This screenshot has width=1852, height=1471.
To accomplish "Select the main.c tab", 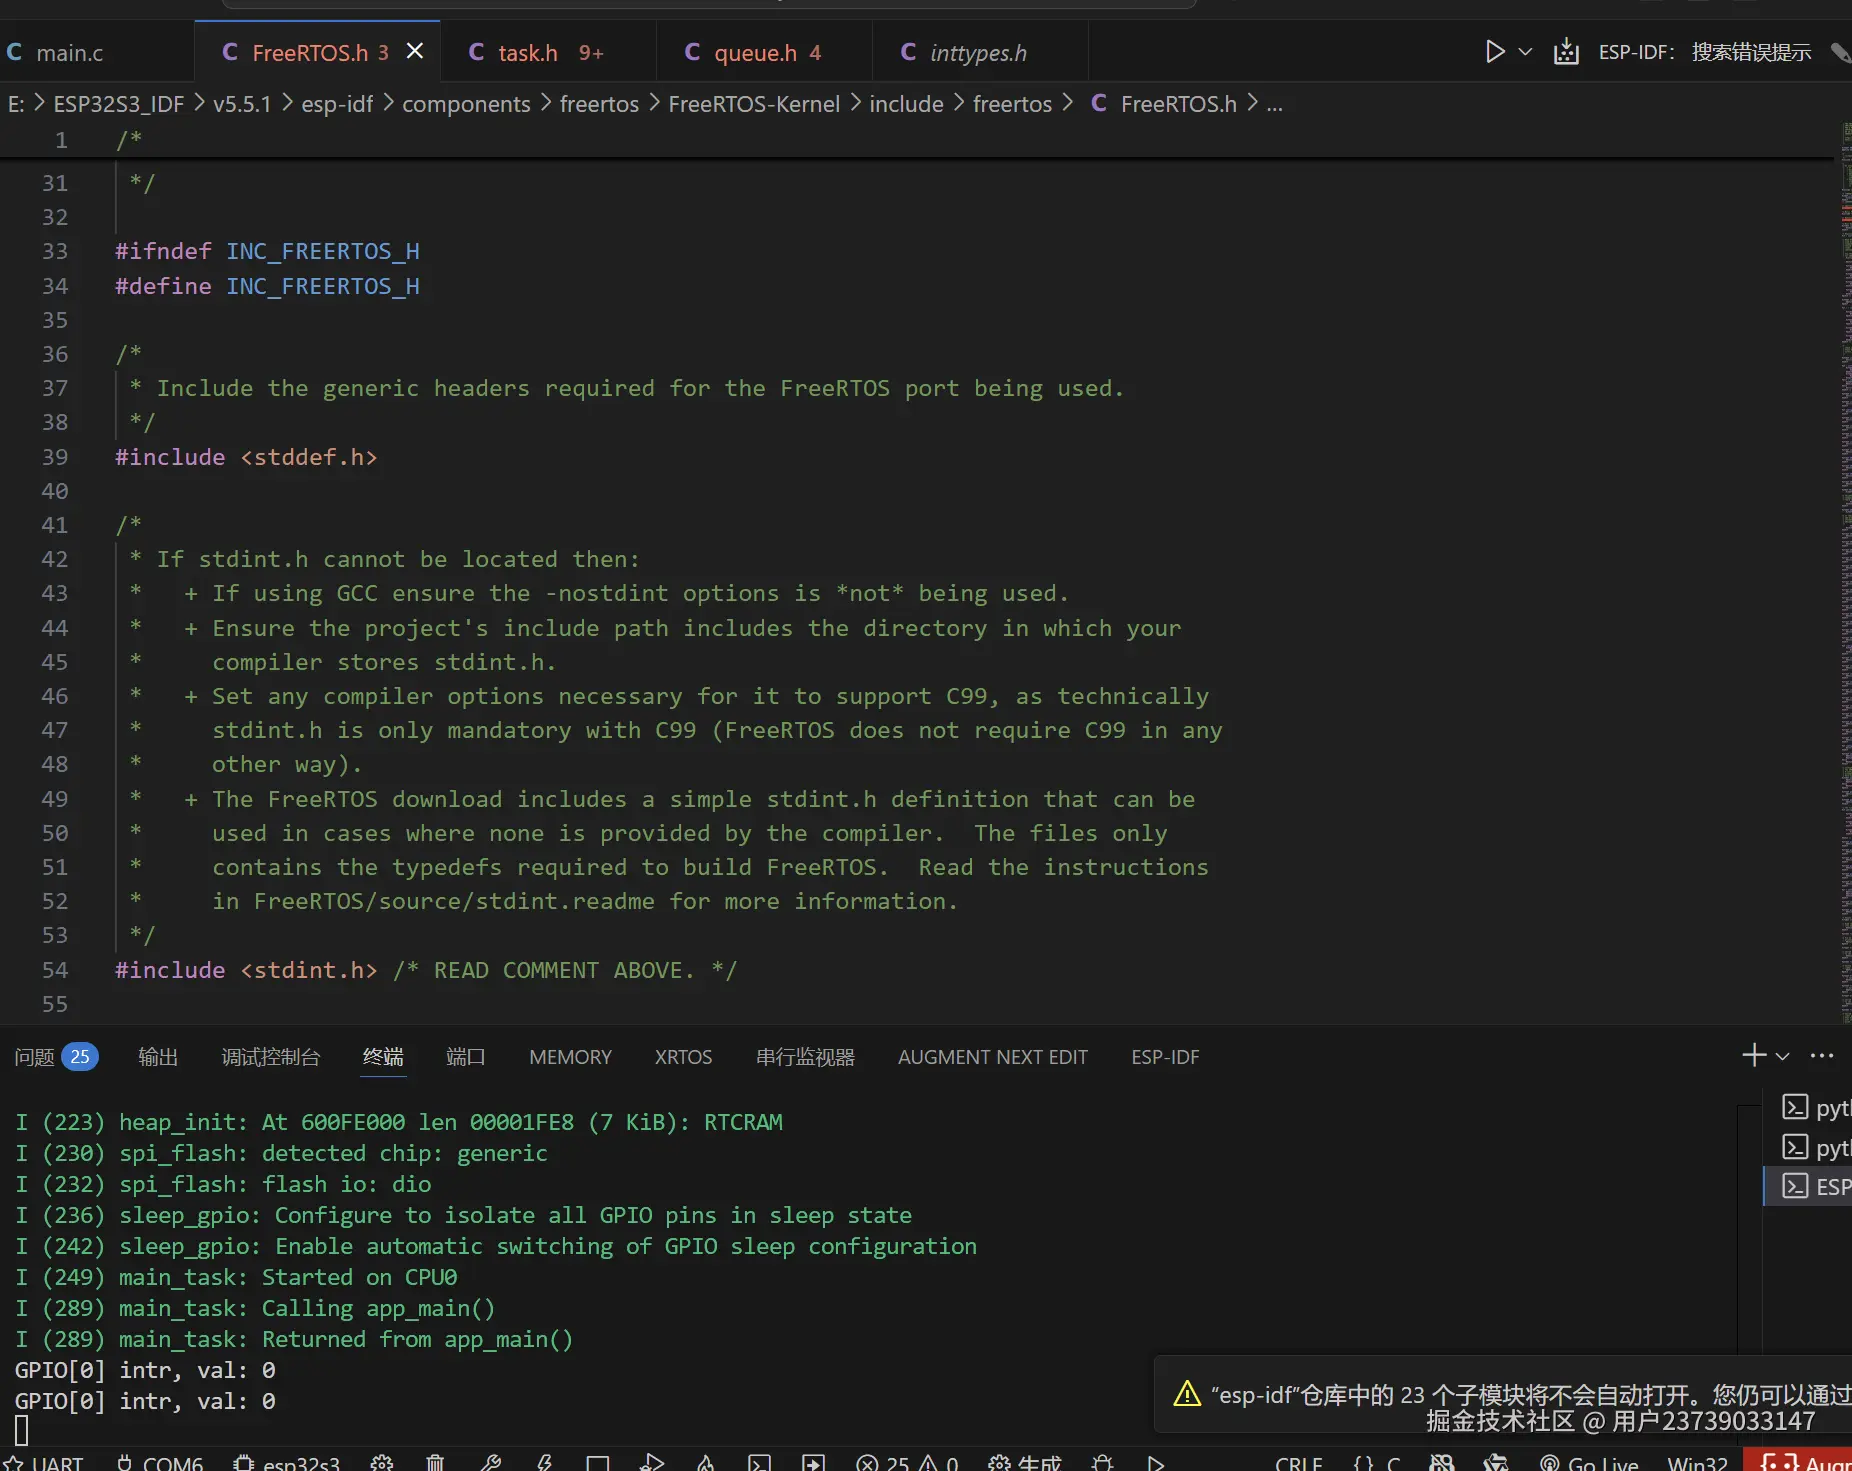I will [69, 53].
